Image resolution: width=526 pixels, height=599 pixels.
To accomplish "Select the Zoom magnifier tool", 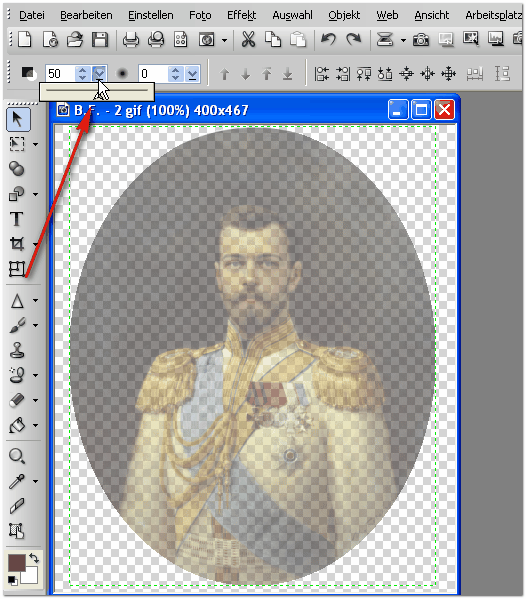I will click(17, 456).
